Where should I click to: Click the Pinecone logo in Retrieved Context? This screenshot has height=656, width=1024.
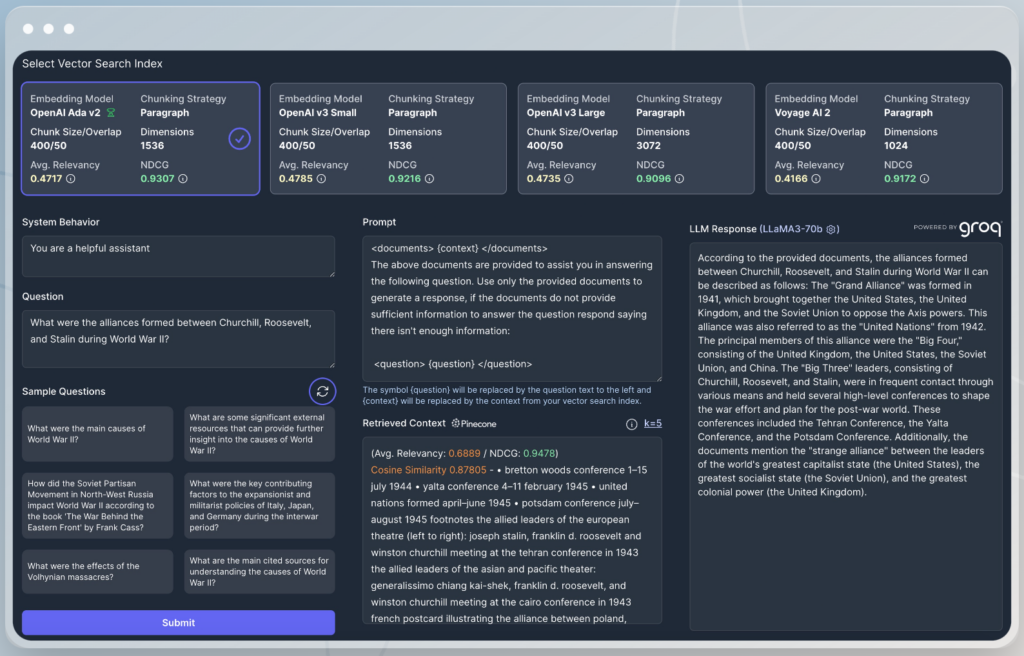(x=474, y=423)
